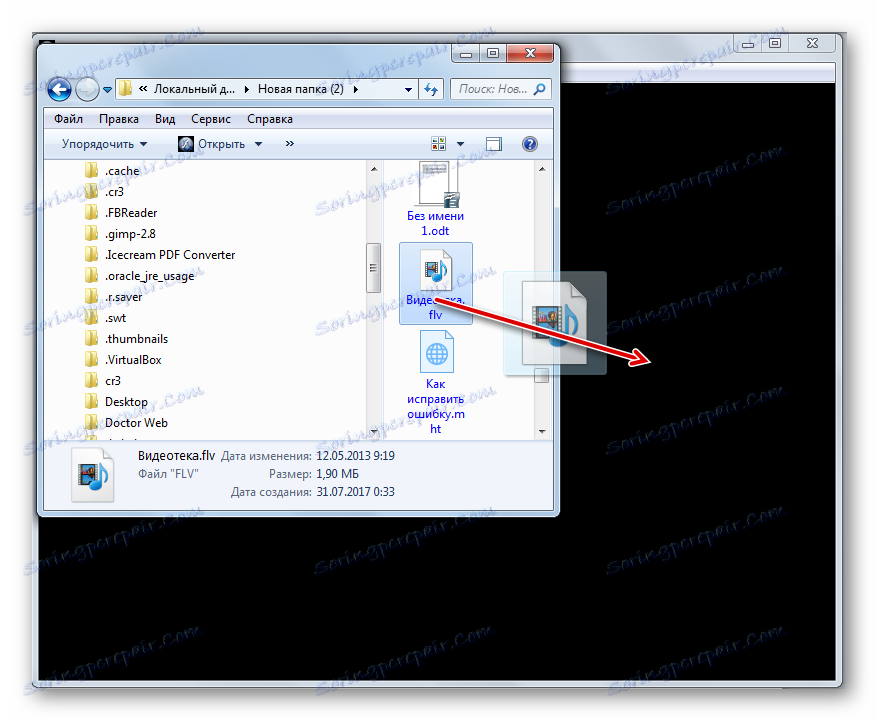Refresh the folder with refresh icon

(x=431, y=89)
